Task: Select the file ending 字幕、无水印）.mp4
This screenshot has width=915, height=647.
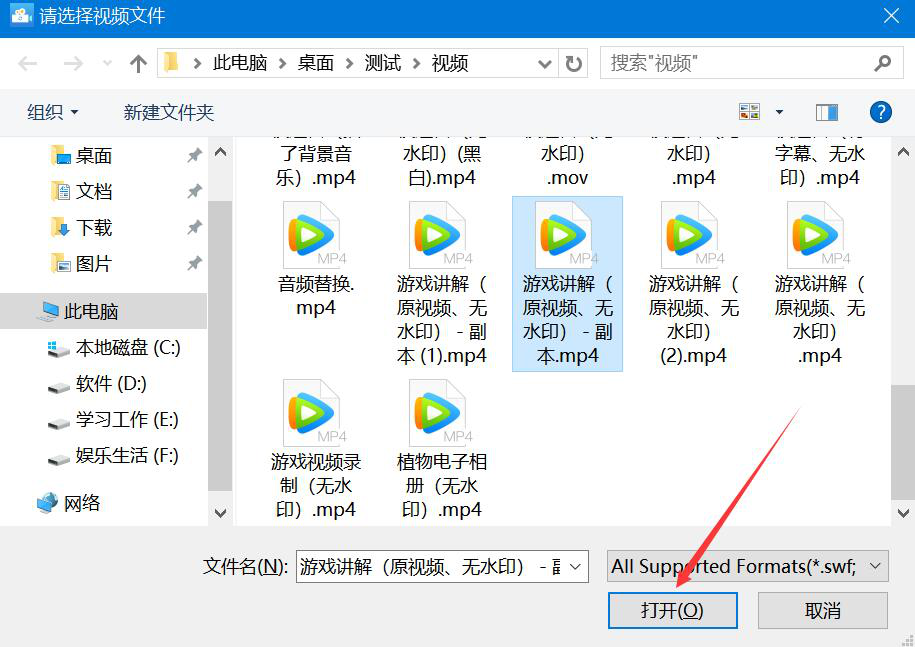Action: coord(819,165)
